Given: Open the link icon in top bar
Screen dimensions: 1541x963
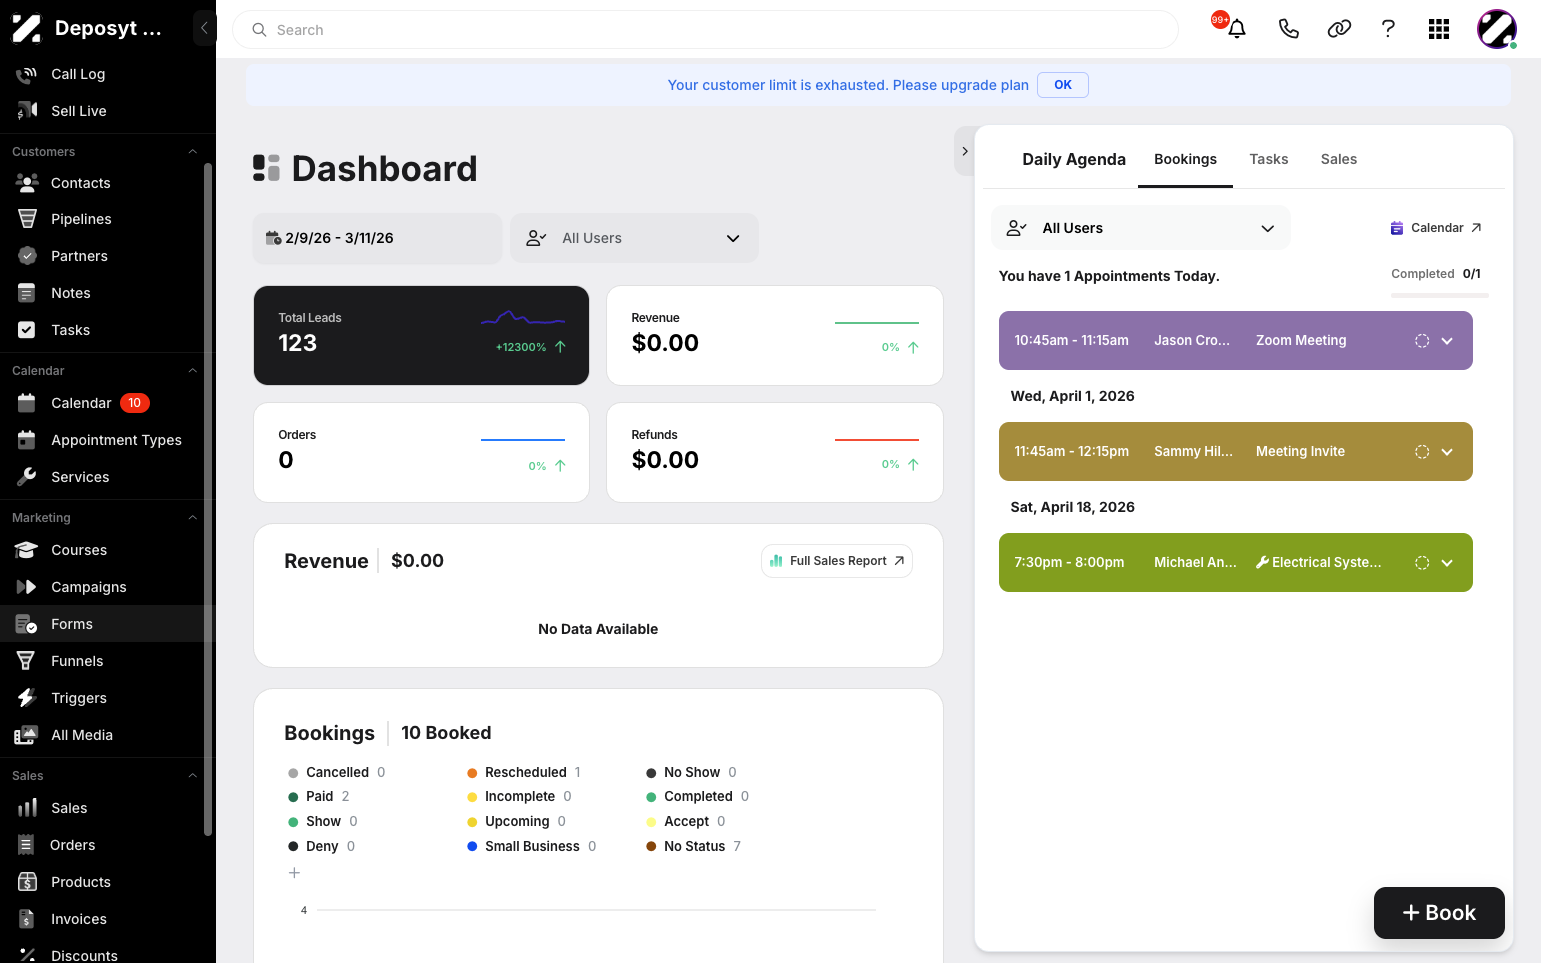Looking at the screenshot, I should point(1339,29).
